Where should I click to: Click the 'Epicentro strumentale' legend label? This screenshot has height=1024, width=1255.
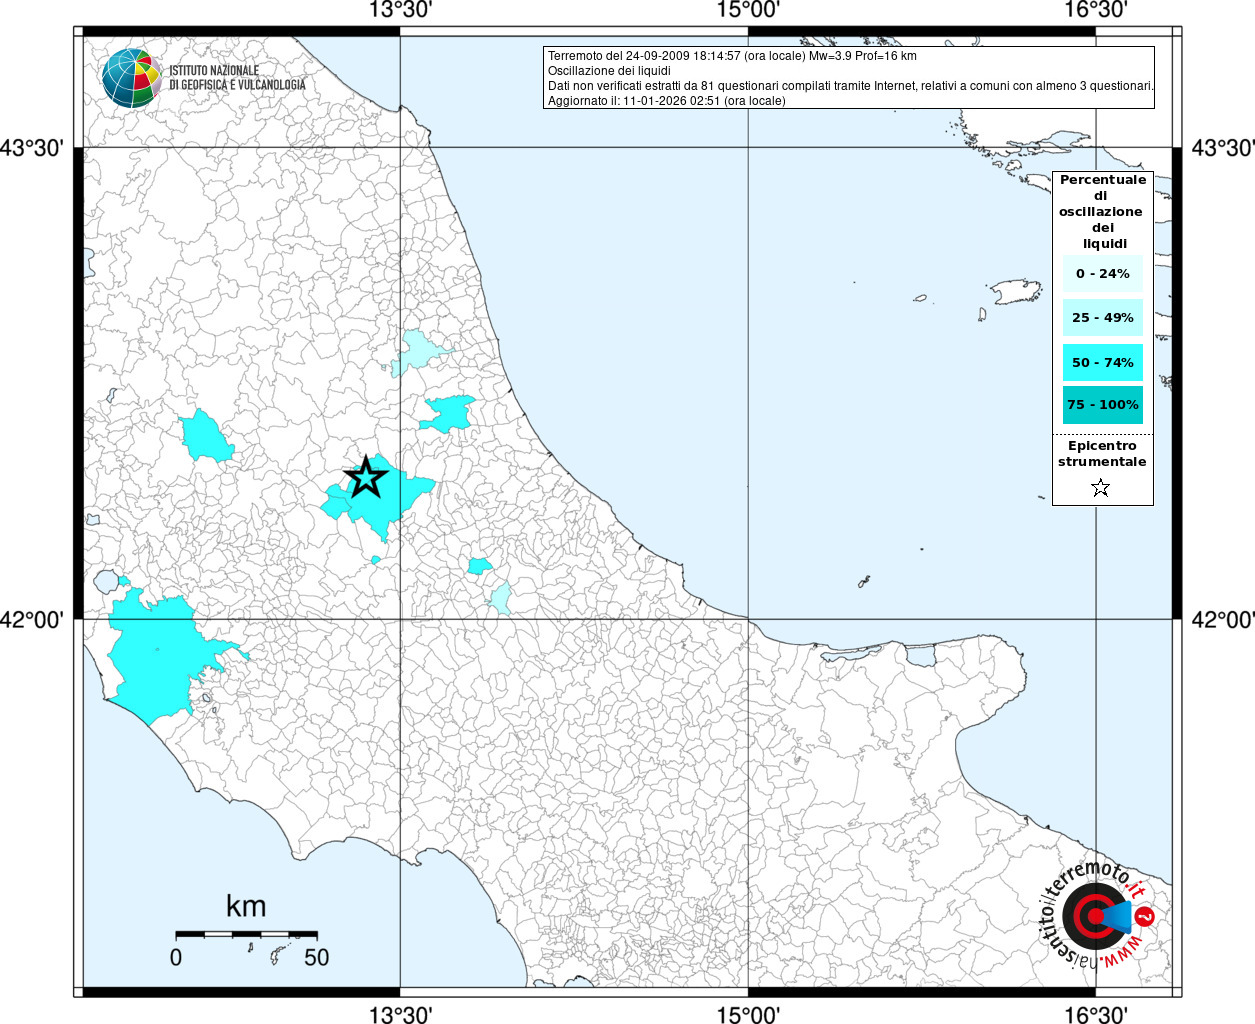coord(1102,454)
